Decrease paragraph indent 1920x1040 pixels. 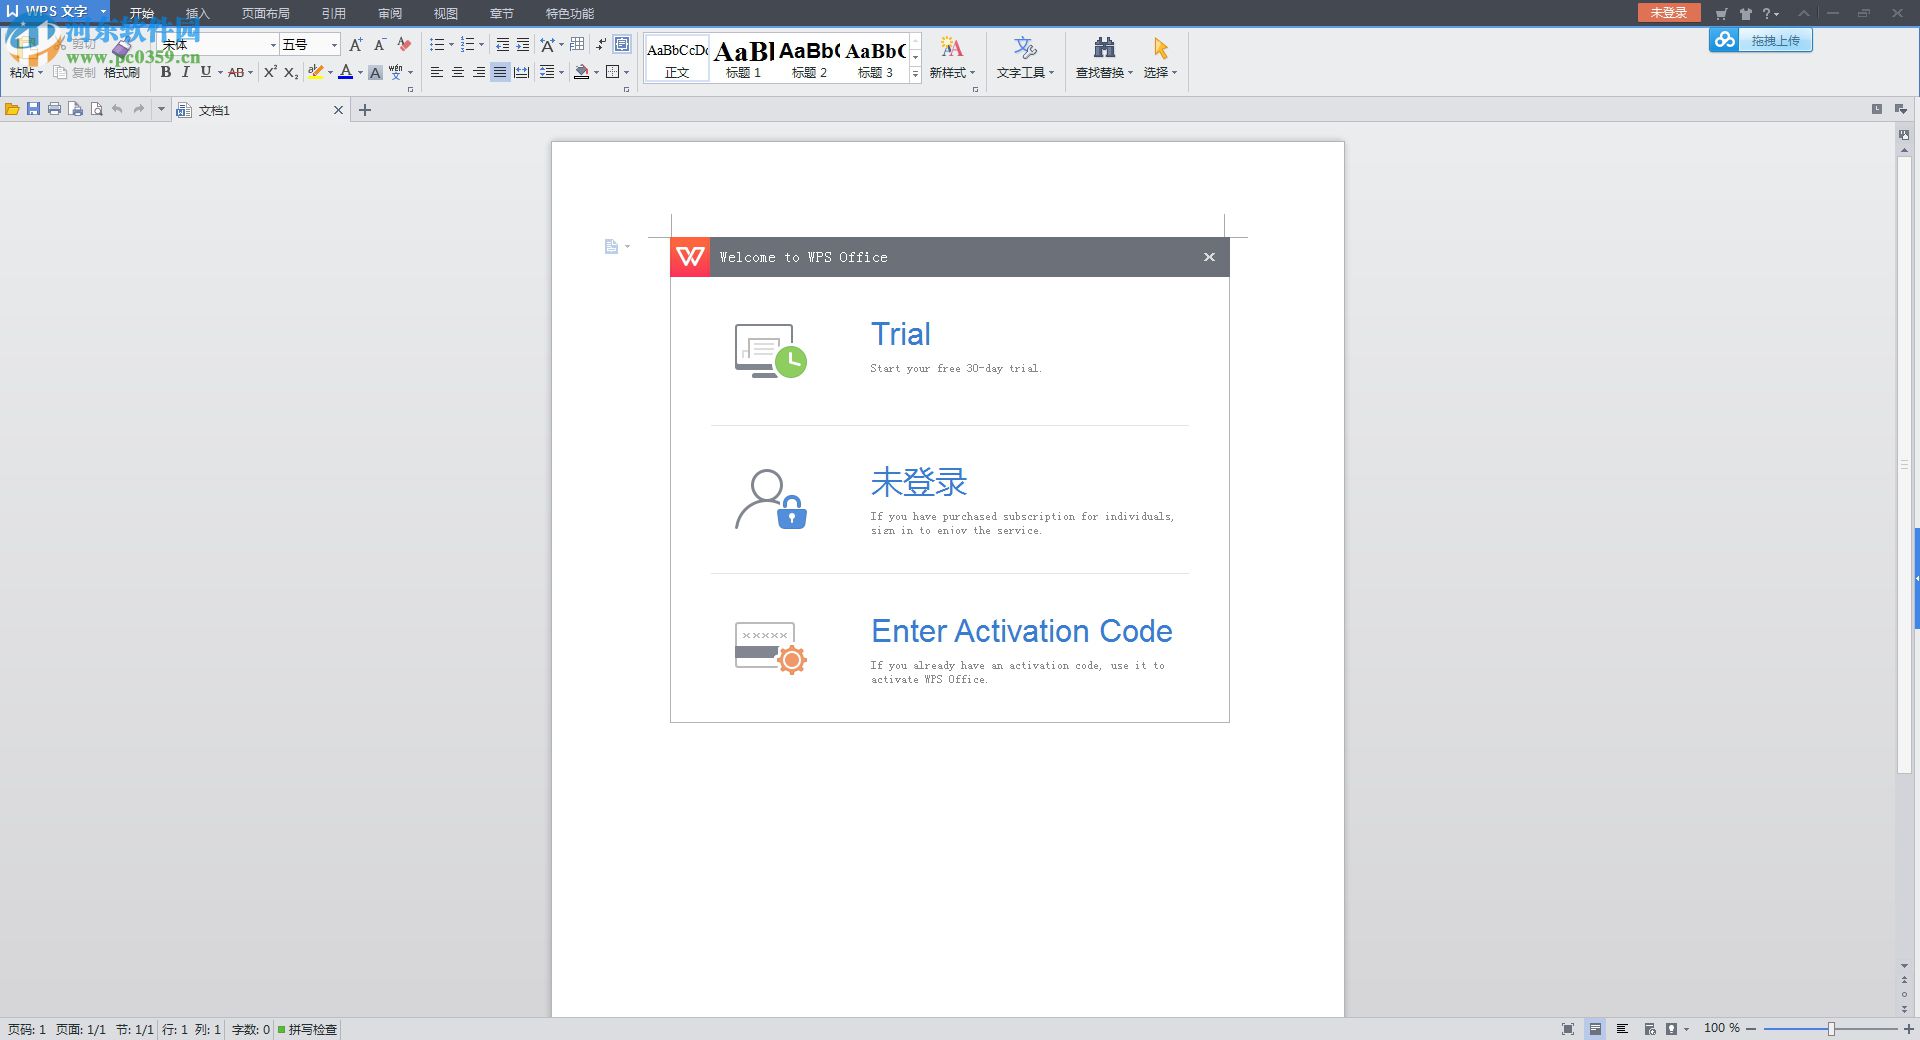[502, 45]
